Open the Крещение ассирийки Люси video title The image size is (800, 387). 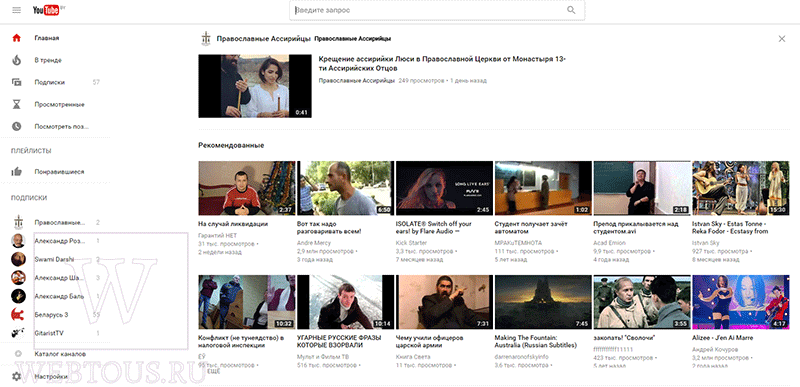pos(442,64)
